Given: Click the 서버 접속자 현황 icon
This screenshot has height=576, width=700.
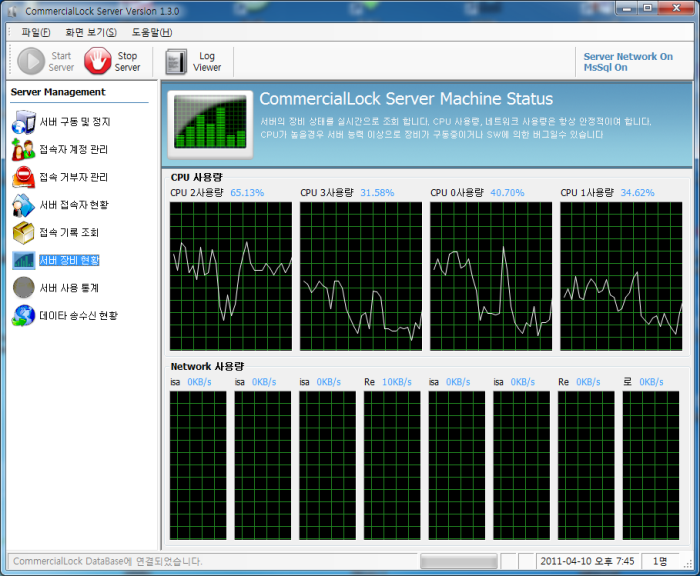Looking at the screenshot, I should pyautogui.click(x=23, y=205).
